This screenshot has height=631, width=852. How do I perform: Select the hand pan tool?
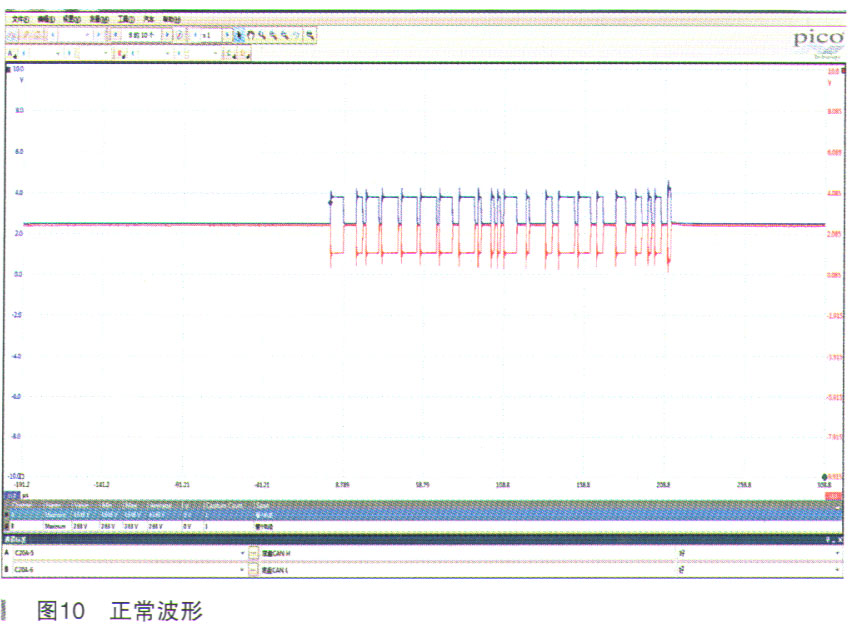pos(251,36)
